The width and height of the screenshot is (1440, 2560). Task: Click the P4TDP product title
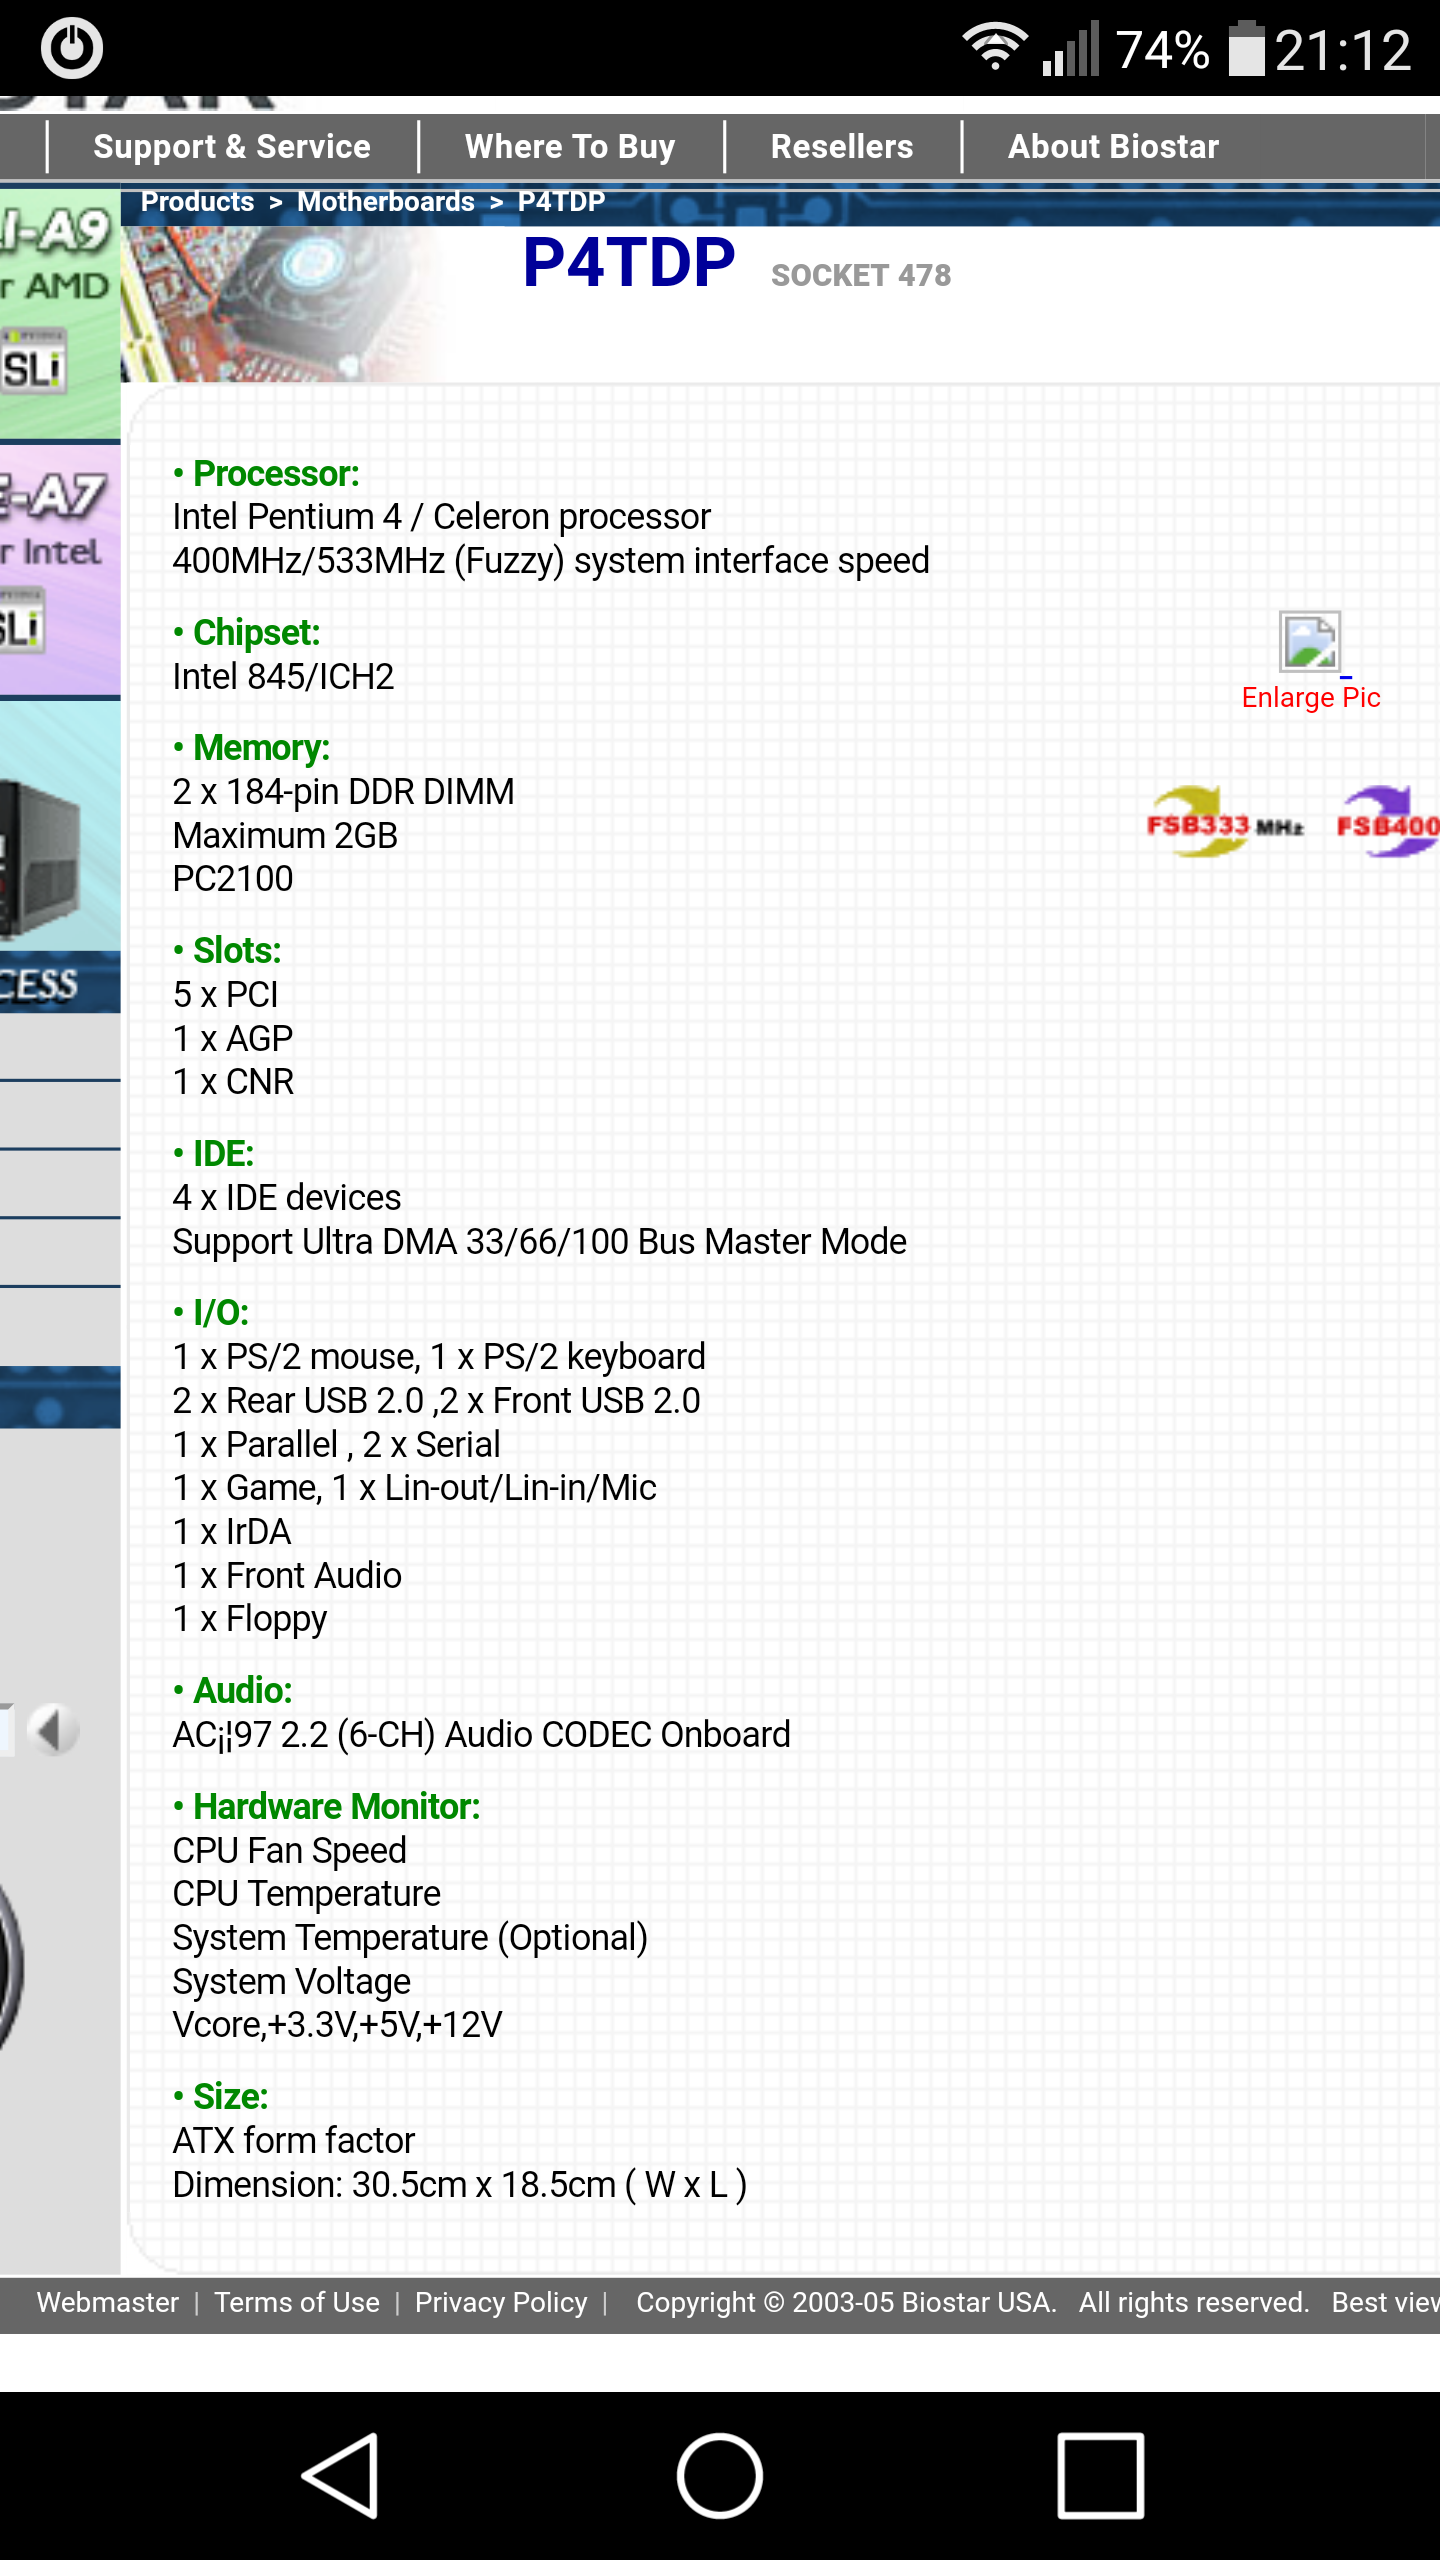coord(629,263)
